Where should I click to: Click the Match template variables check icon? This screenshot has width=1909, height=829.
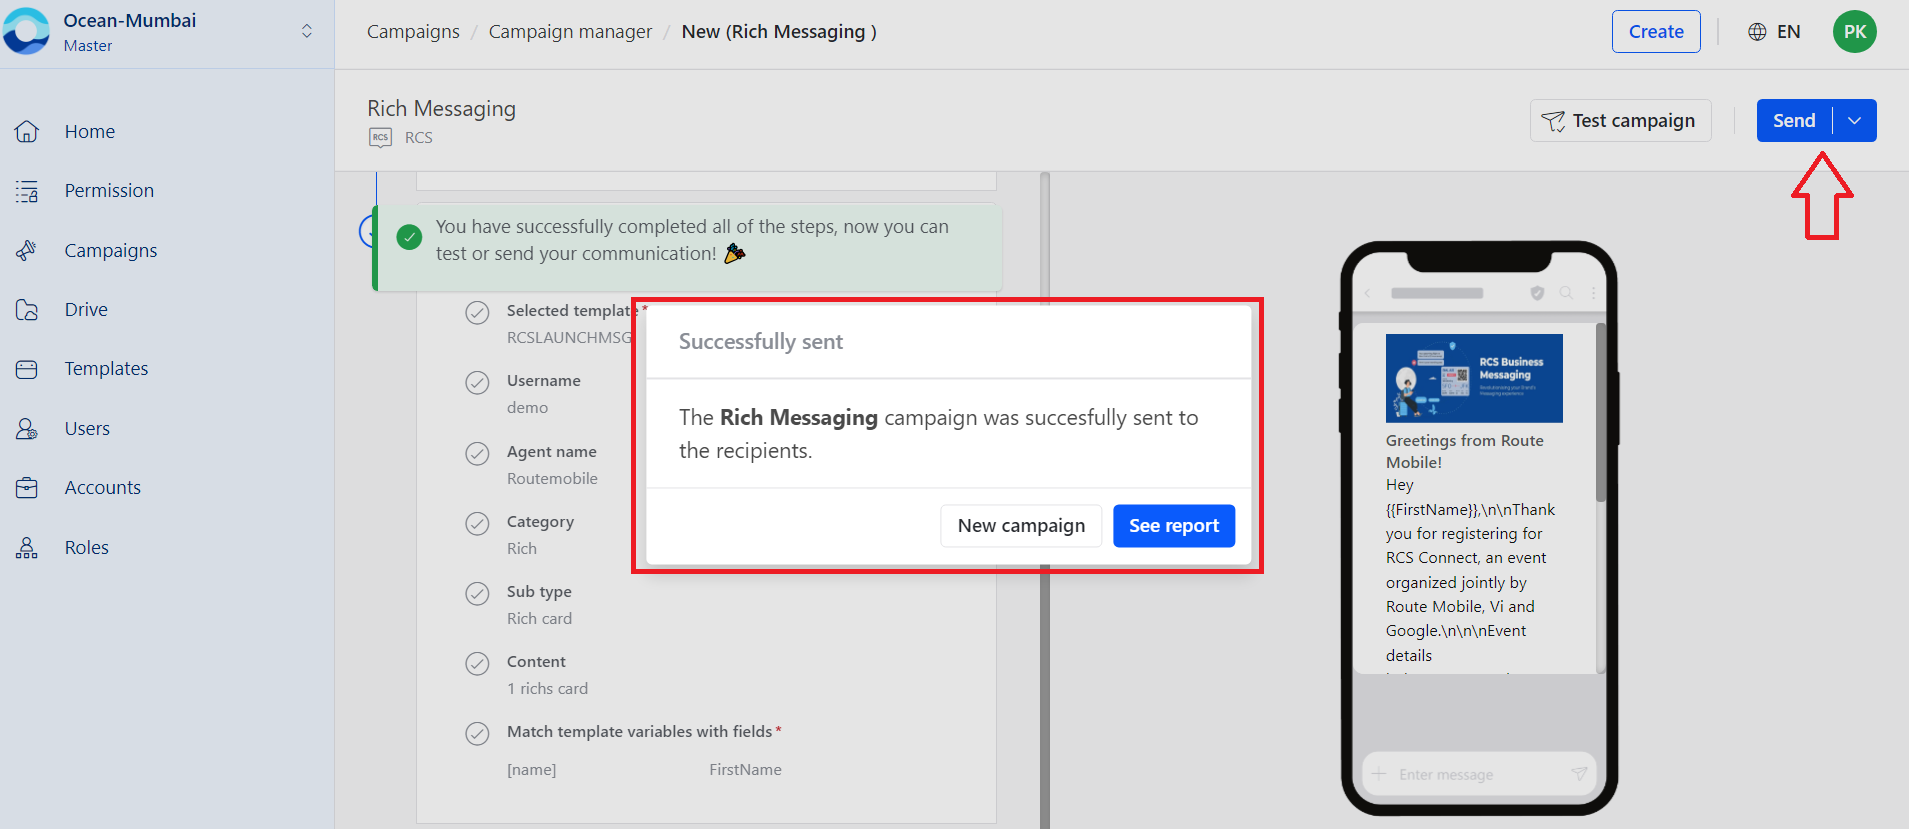point(478,734)
